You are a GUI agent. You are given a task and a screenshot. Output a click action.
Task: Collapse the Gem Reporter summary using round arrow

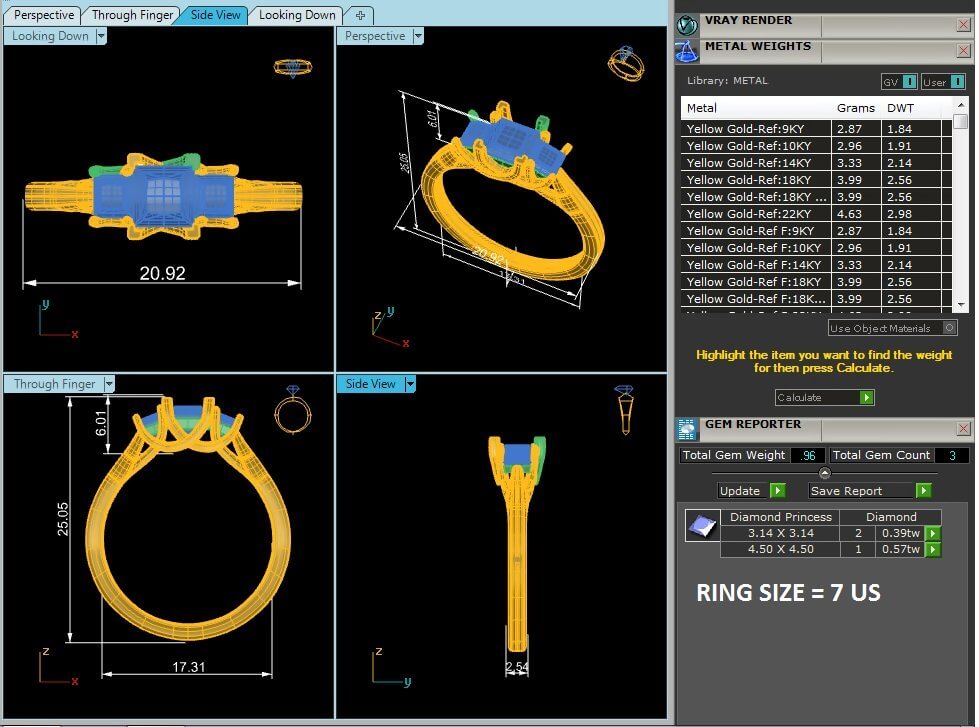(824, 473)
